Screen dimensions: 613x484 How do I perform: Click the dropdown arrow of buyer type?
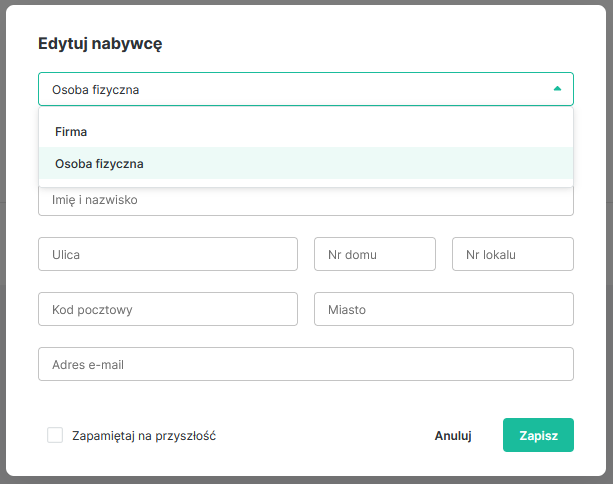557,89
